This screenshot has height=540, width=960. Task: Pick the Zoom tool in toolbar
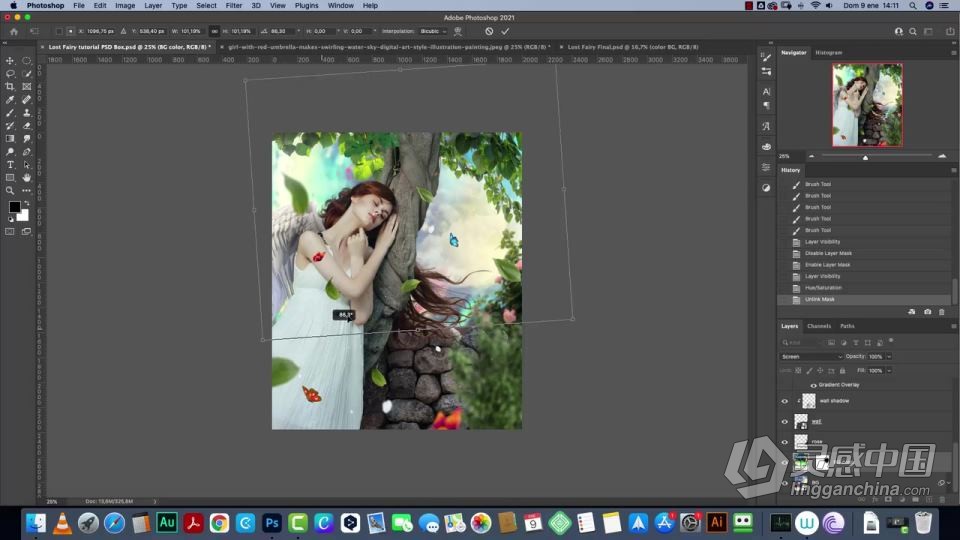click(10, 190)
